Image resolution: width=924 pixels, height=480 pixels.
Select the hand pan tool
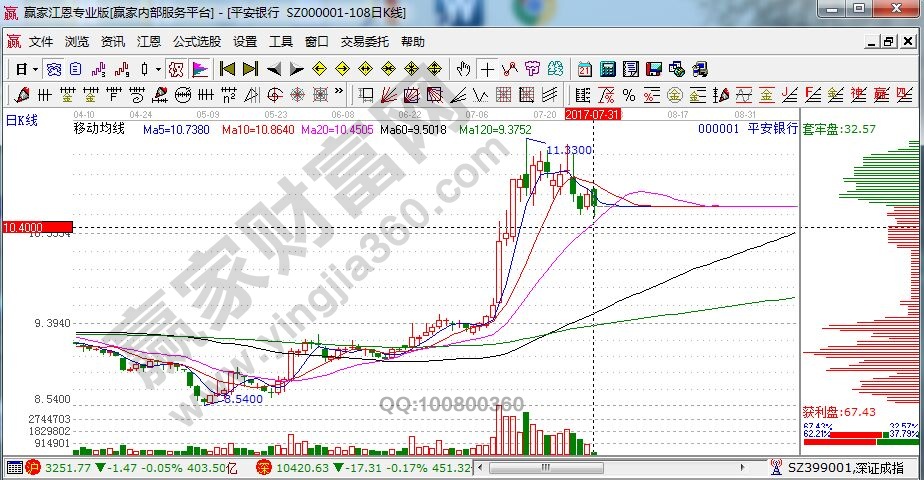[464, 69]
